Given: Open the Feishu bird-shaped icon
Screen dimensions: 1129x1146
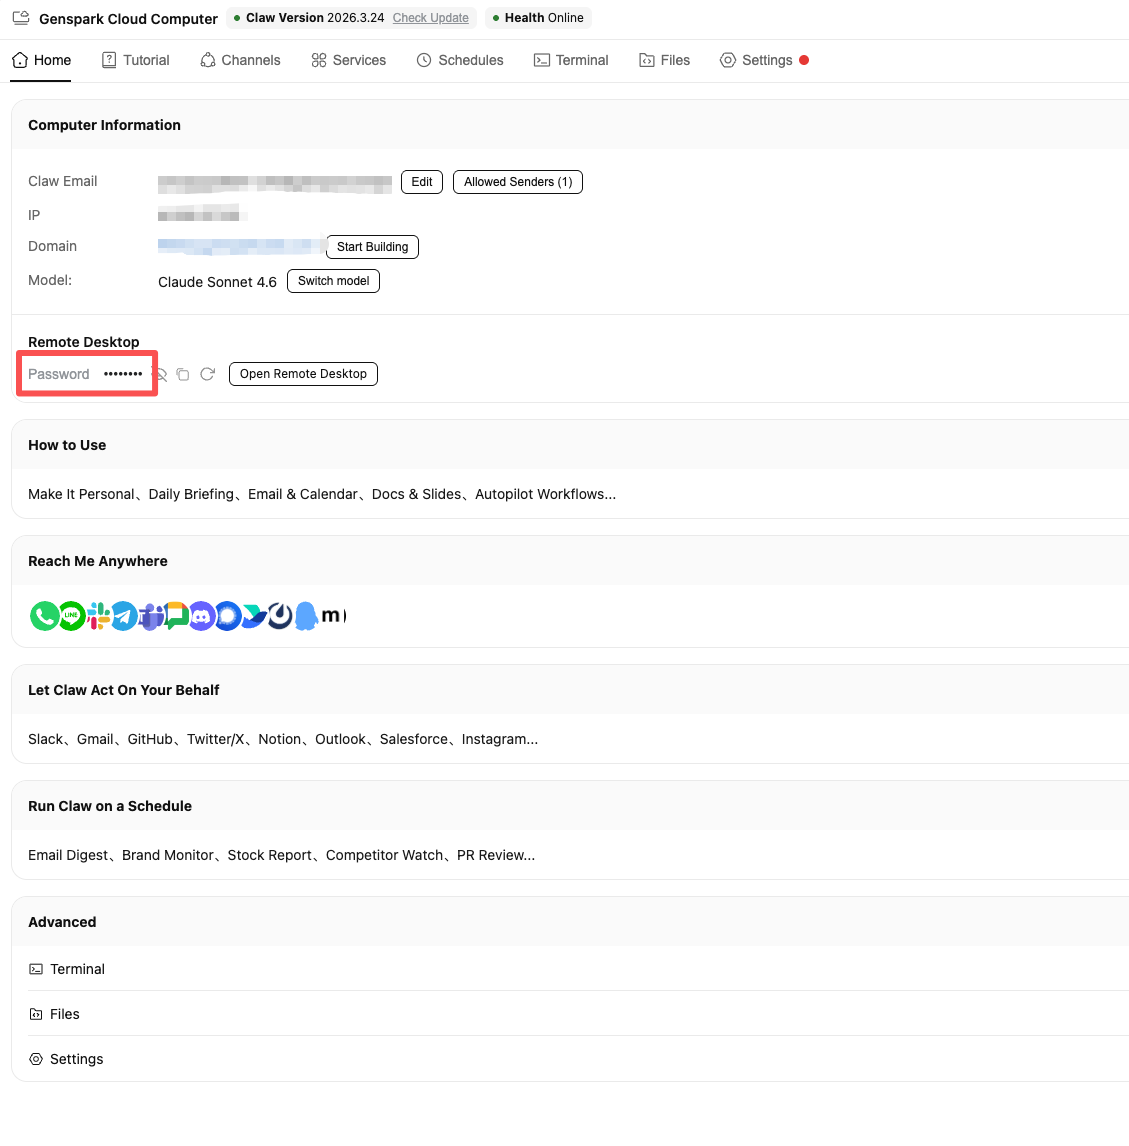Looking at the screenshot, I should pos(254,616).
